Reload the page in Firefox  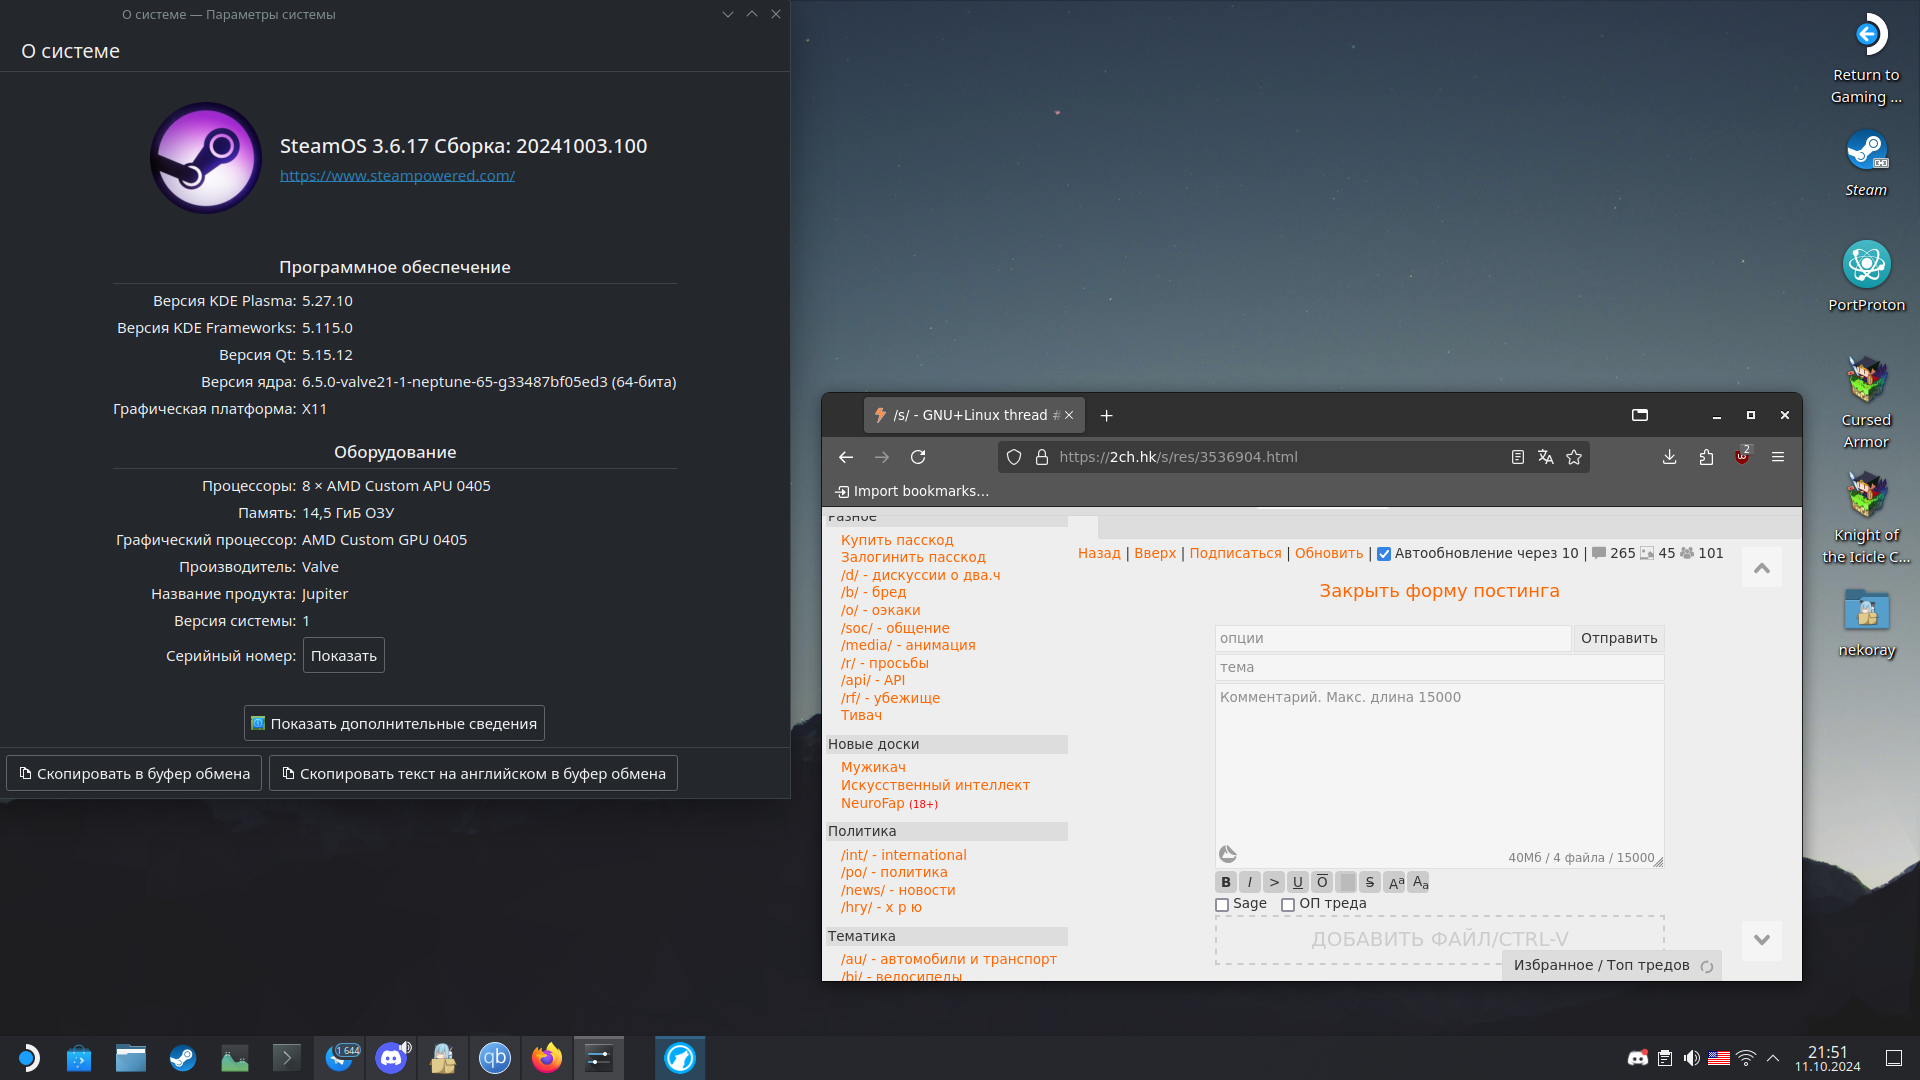pos(918,457)
